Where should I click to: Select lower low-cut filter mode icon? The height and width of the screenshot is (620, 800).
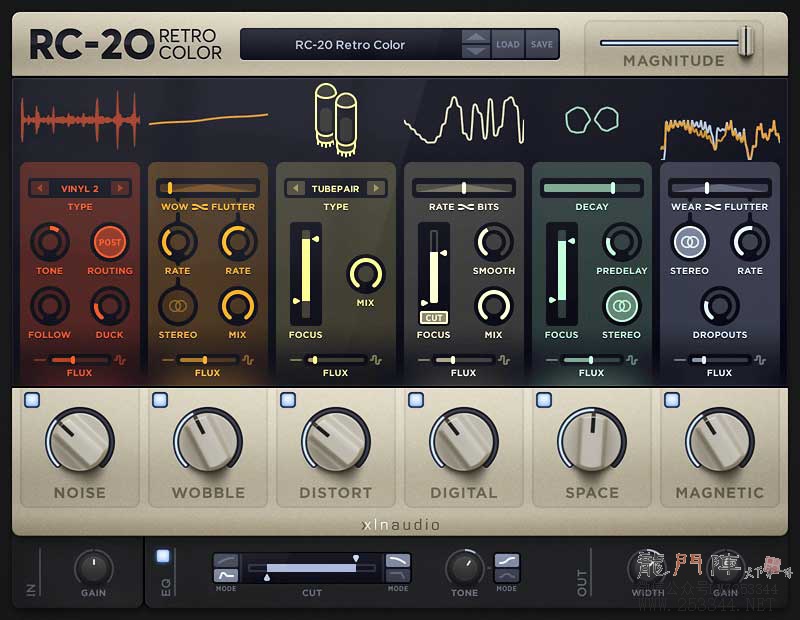point(226,576)
